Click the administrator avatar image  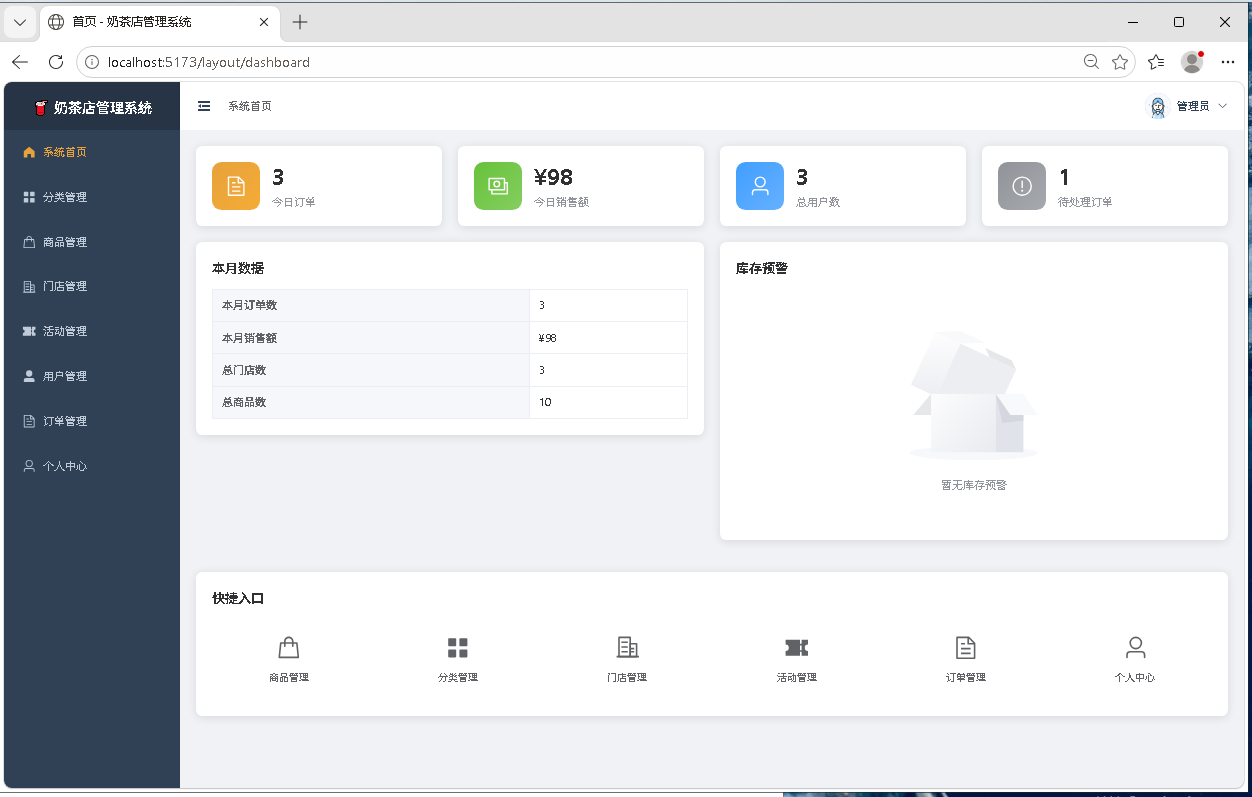(1158, 106)
